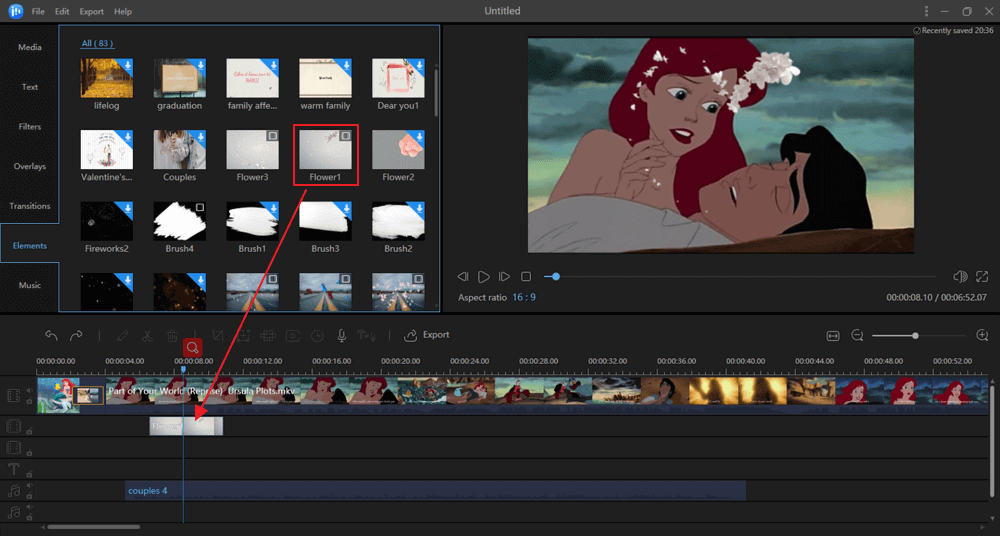Screen dimensions: 1000x536
Task: Select the Flower1 element thumbnail
Action: click(325, 150)
